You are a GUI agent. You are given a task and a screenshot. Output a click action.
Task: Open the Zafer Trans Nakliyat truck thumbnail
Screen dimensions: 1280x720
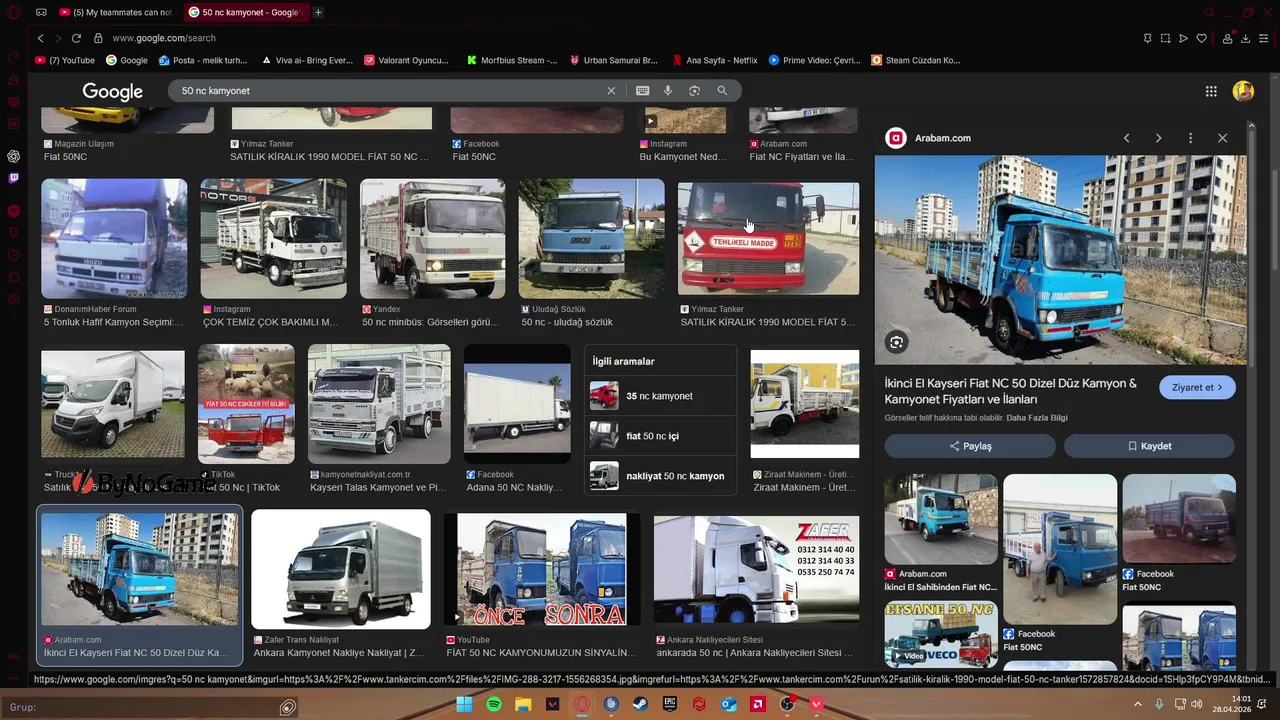340,569
